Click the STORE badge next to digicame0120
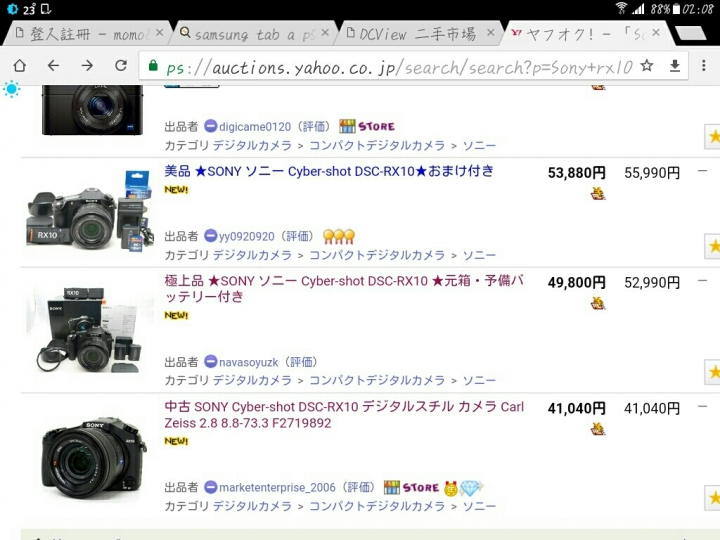The height and width of the screenshot is (540, 720). point(367,126)
